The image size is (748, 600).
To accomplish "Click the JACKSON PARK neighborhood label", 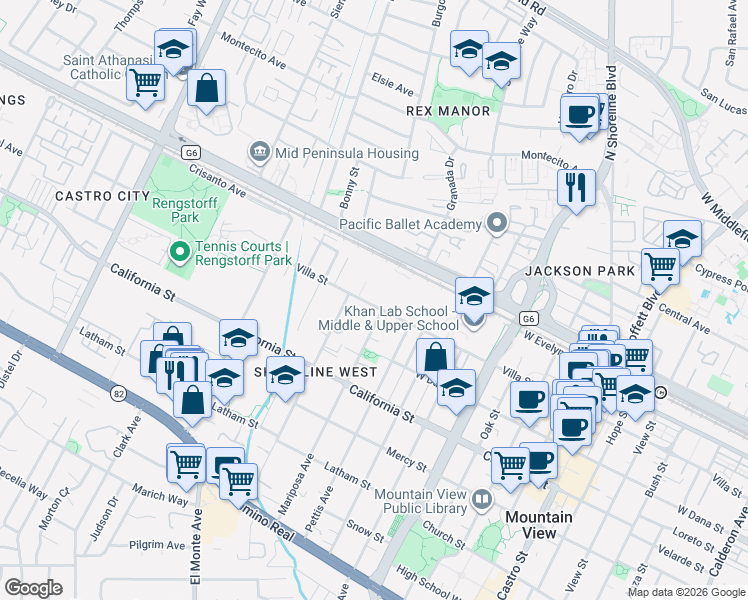I will point(580,271).
